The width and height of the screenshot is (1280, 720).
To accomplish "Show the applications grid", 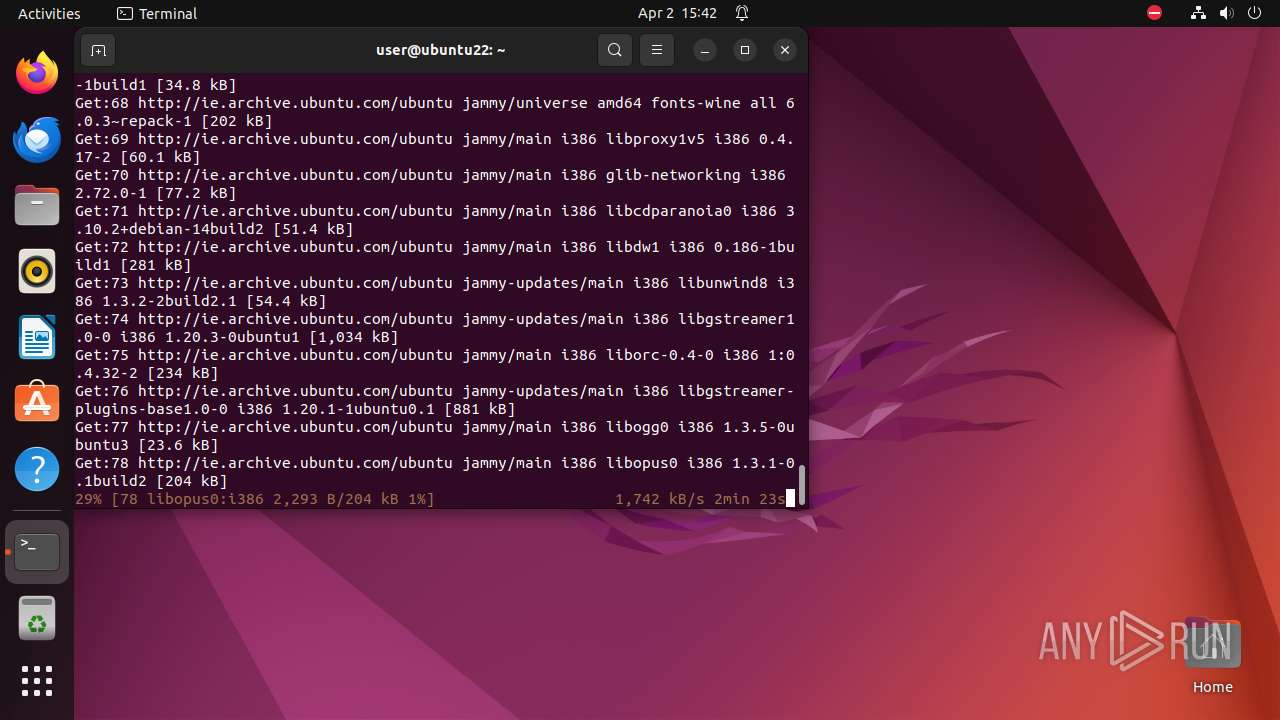I will [x=37, y=681].
